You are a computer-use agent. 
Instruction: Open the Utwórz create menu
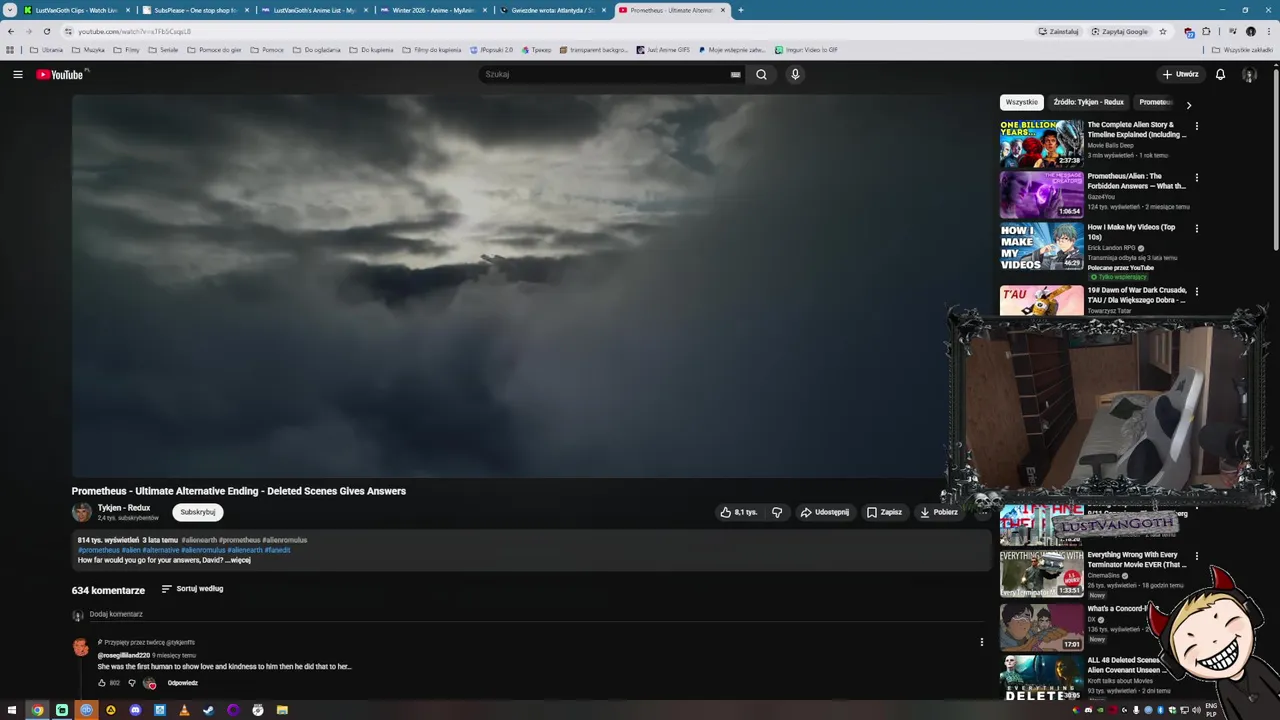coord(1180,74)
